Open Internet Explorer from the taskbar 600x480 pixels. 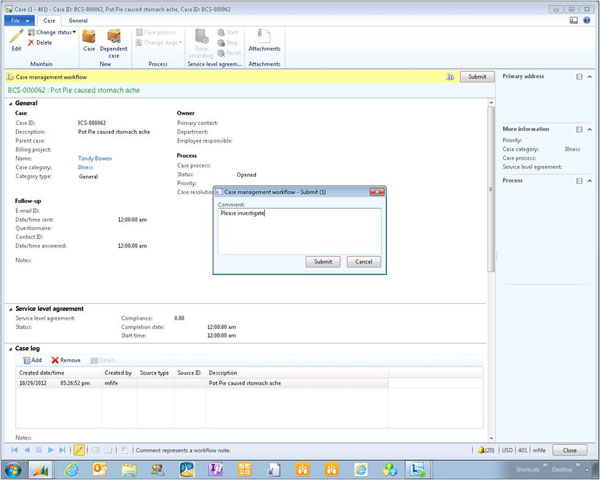(72, 468)
